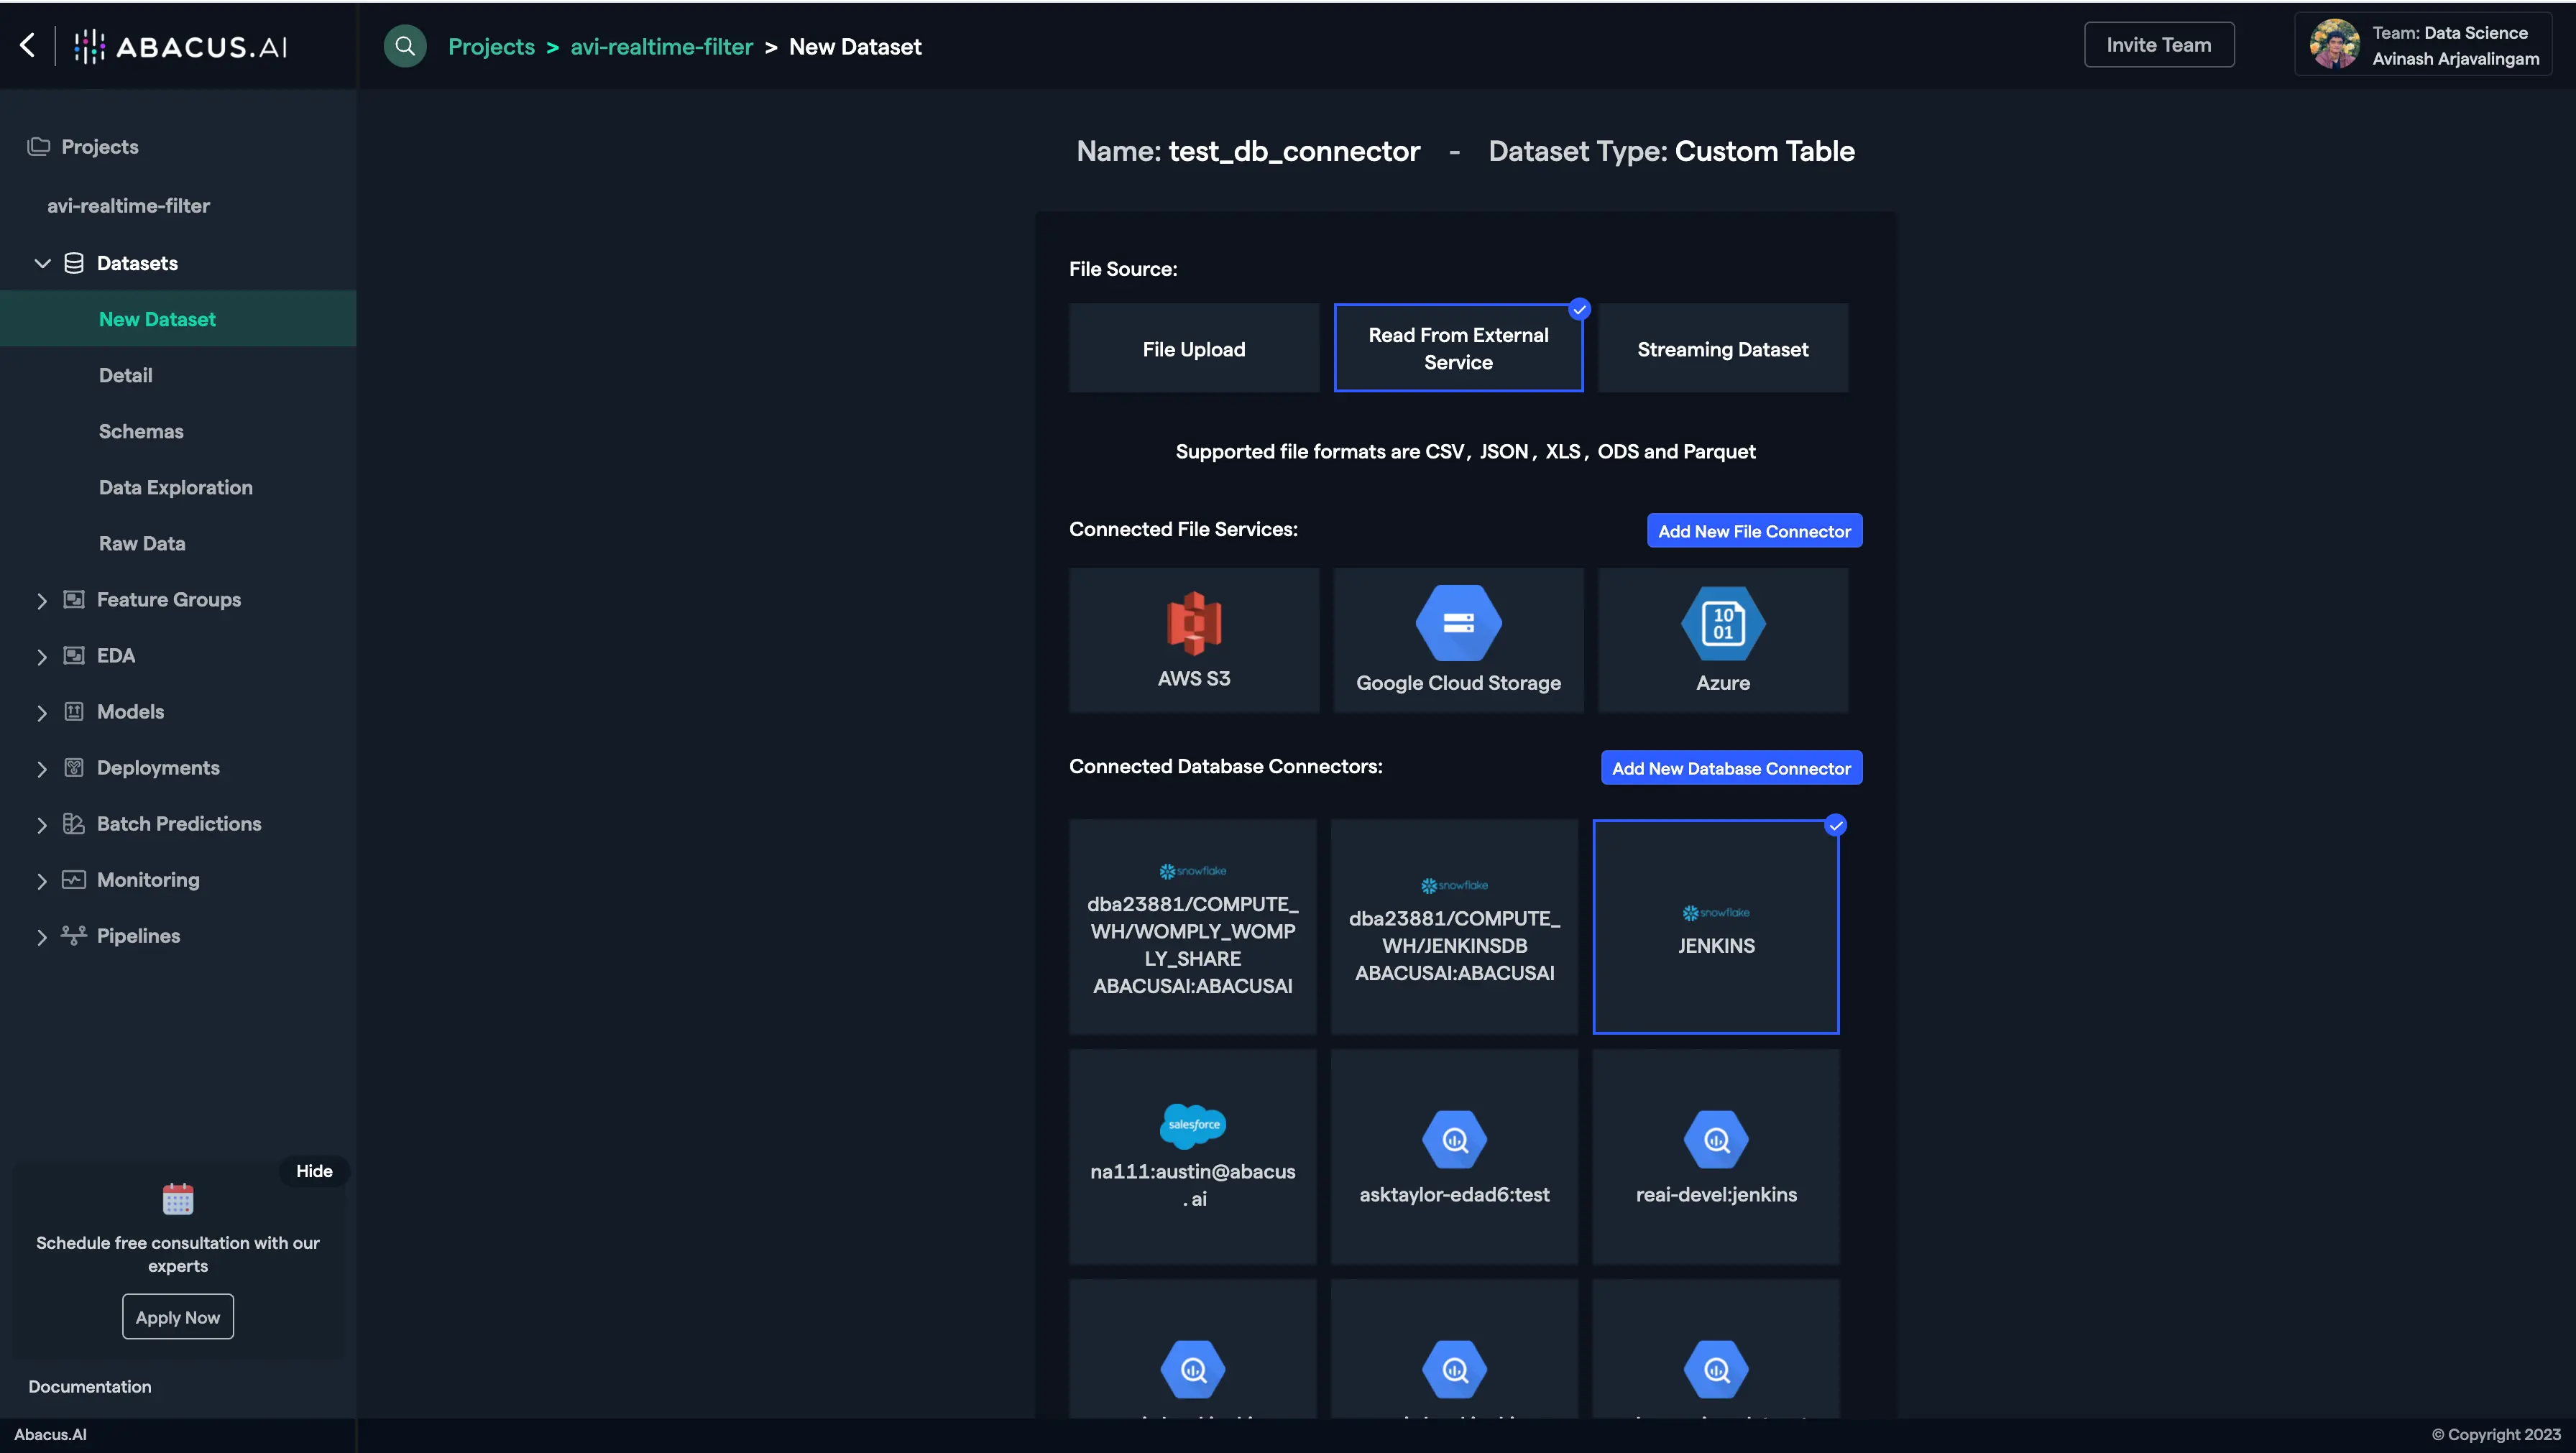Click the Datasets database icon
Viewport: 2576px width, 1453px height.
[x=74, y=263]
